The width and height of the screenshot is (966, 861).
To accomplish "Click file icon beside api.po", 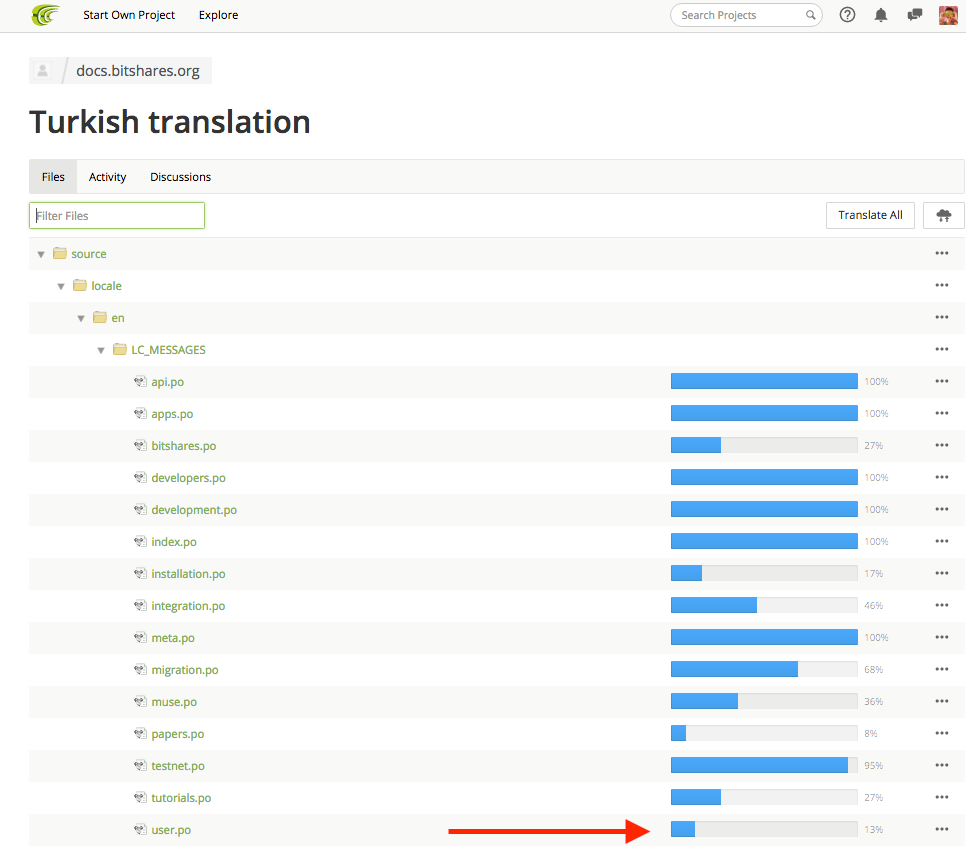I will click(140, 381).
